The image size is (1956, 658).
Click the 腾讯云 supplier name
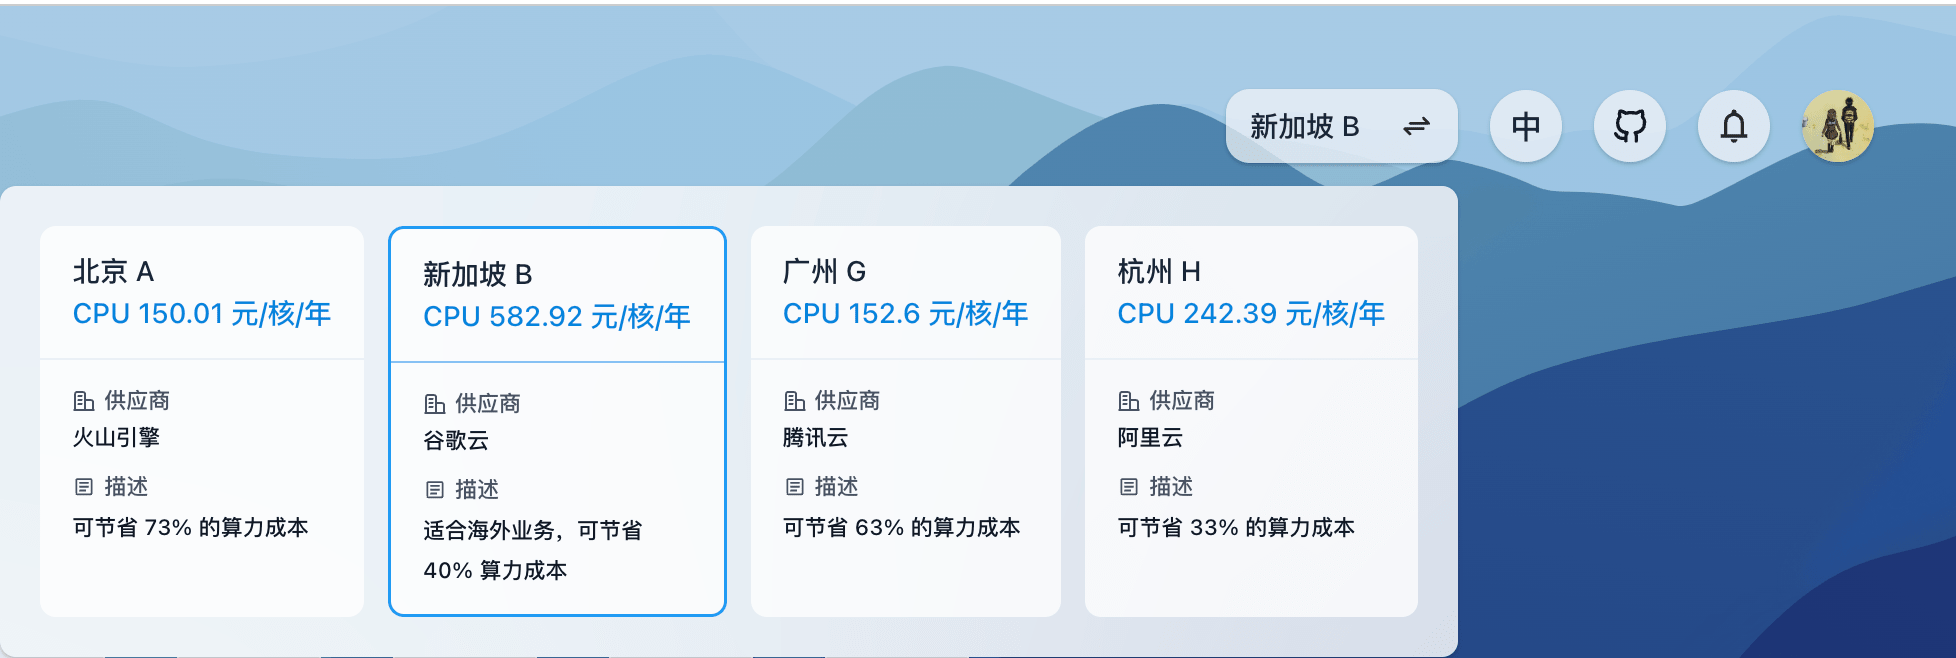pos(815,438)
